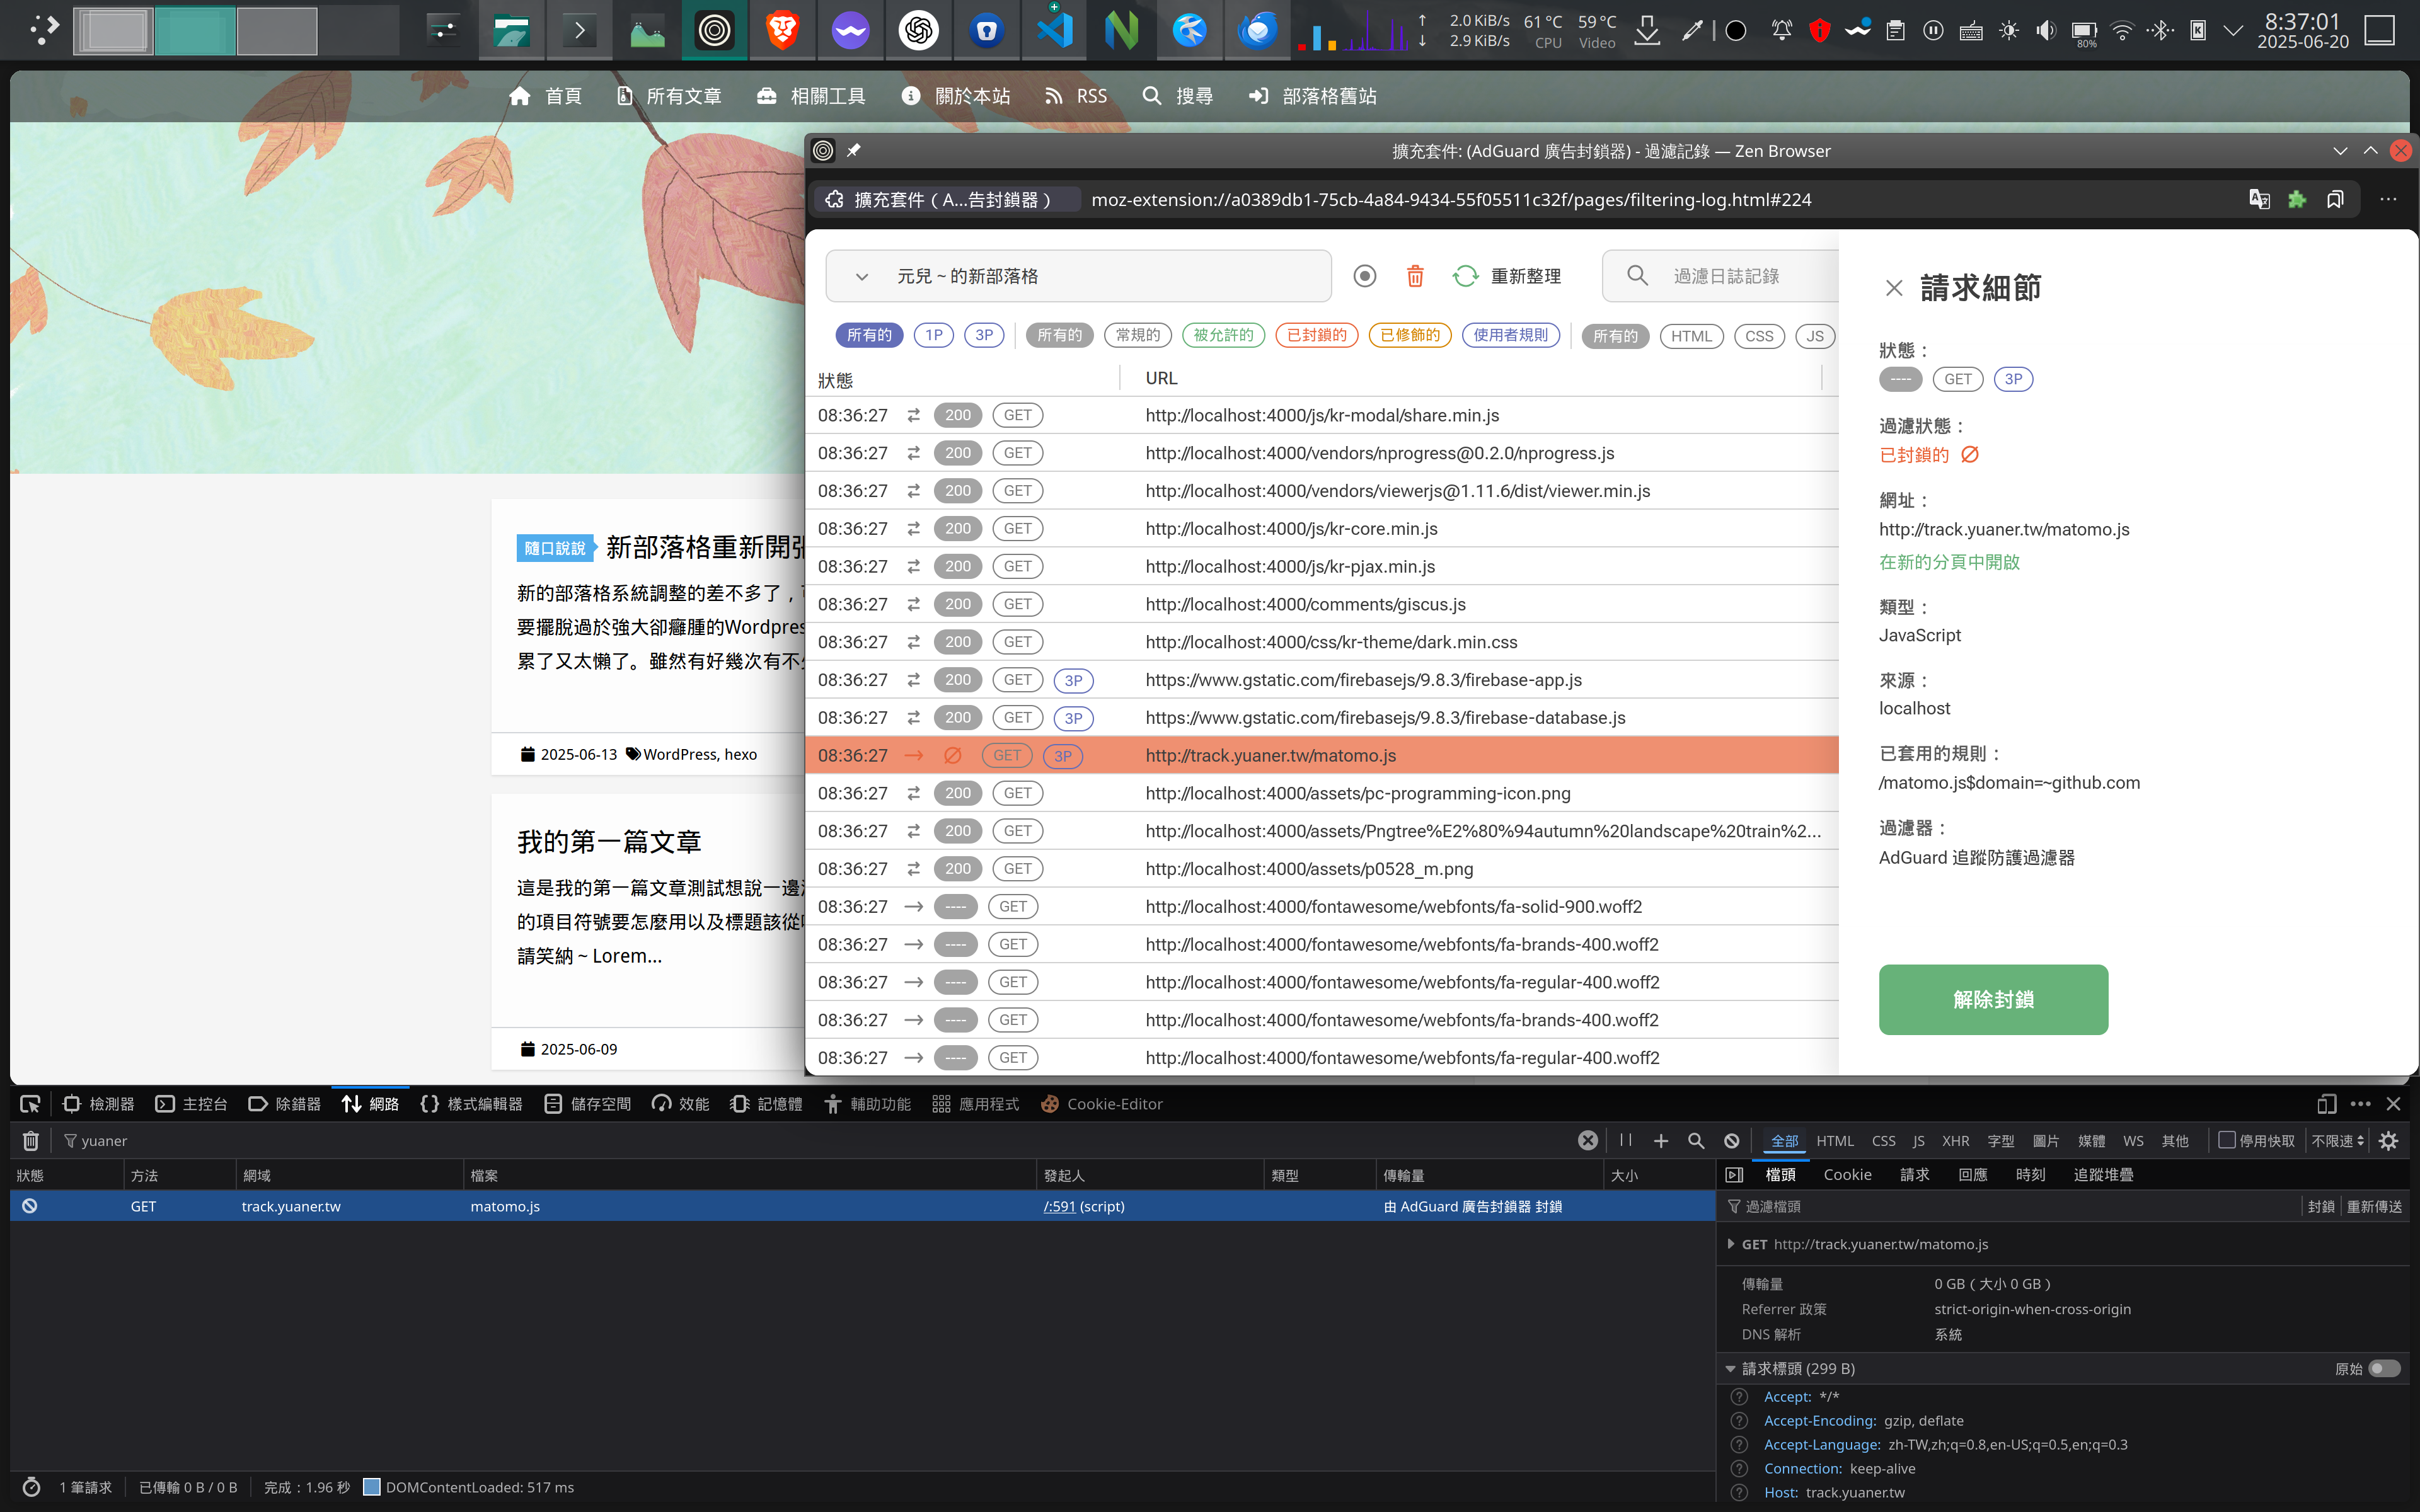Open the 相關工具 navigation item
2420x1512 pixels.
coord(811,96)
